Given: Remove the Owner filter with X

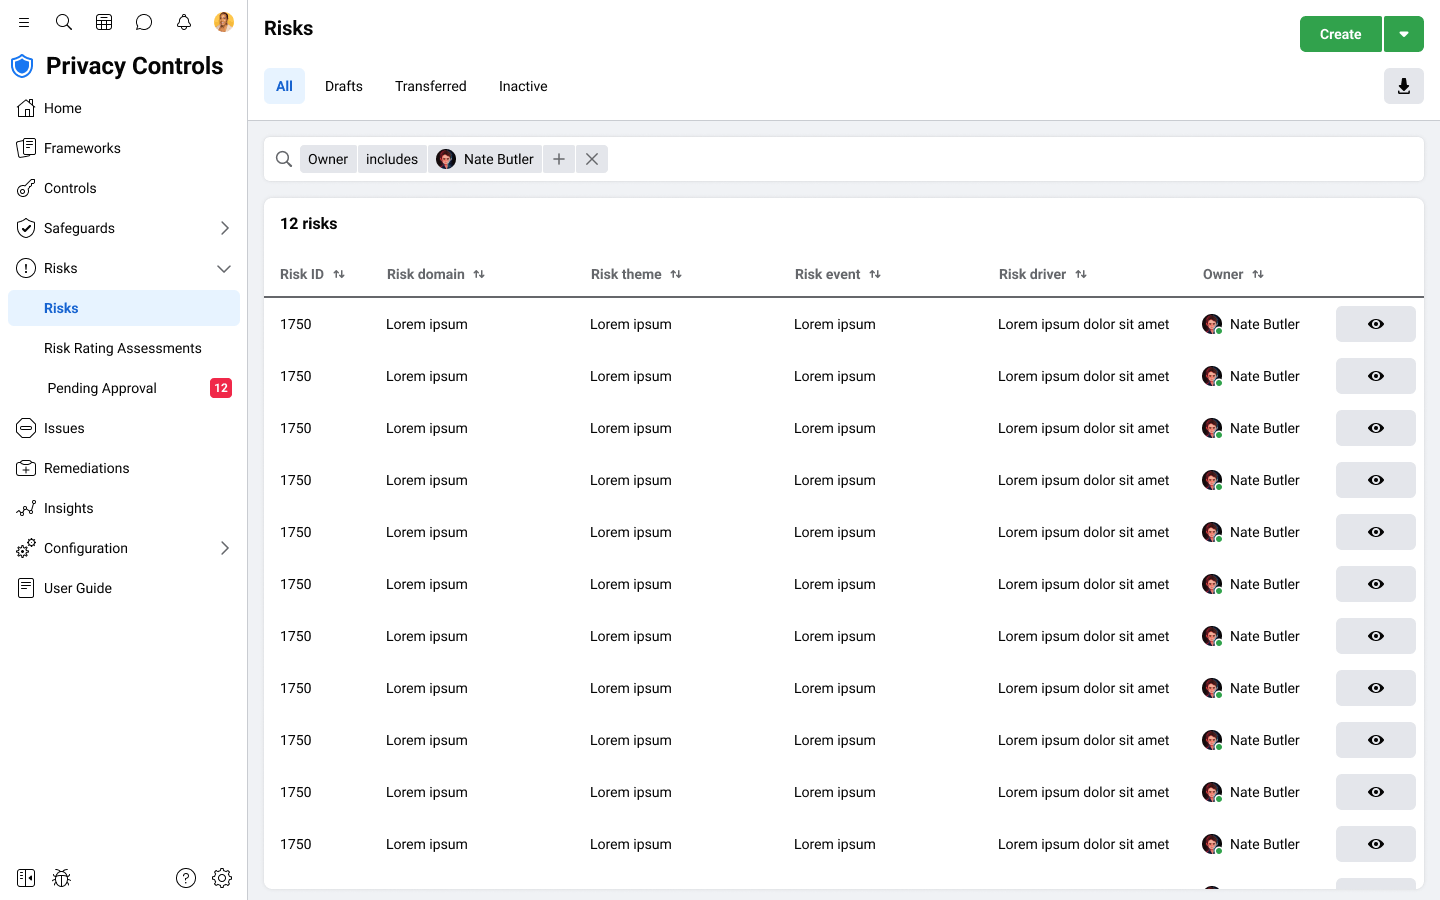Looking at the screenshot, I should coord(592,159).
